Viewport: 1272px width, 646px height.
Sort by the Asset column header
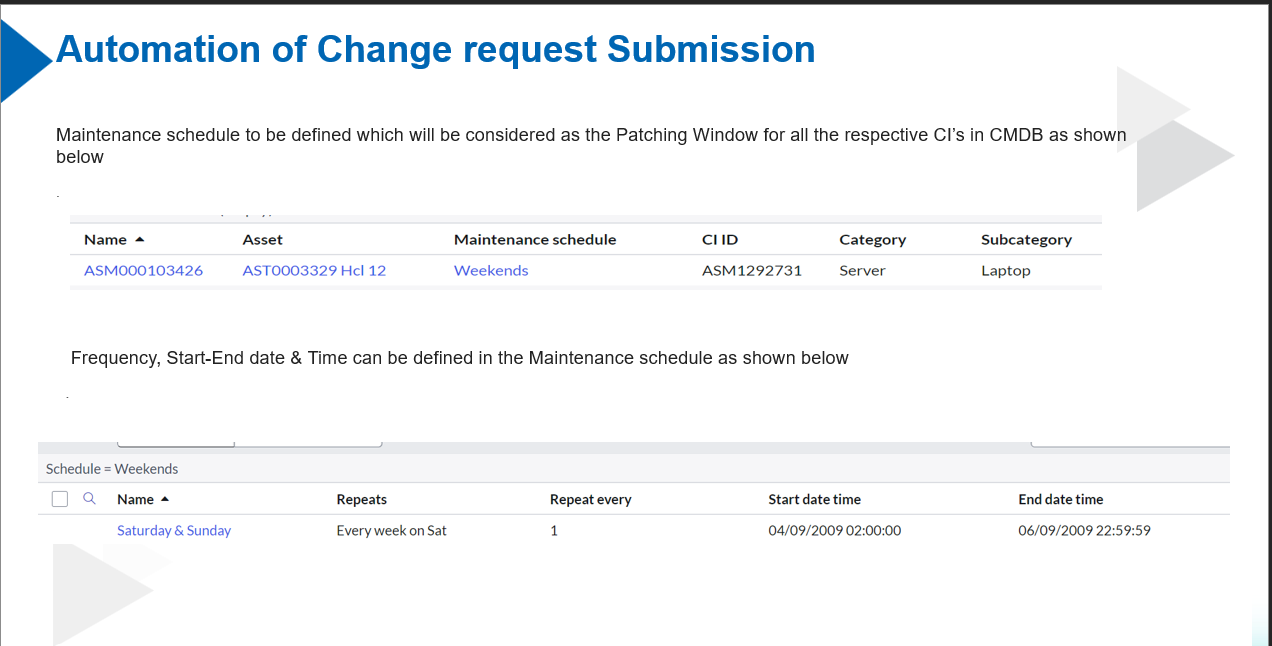tap(262, 240)
